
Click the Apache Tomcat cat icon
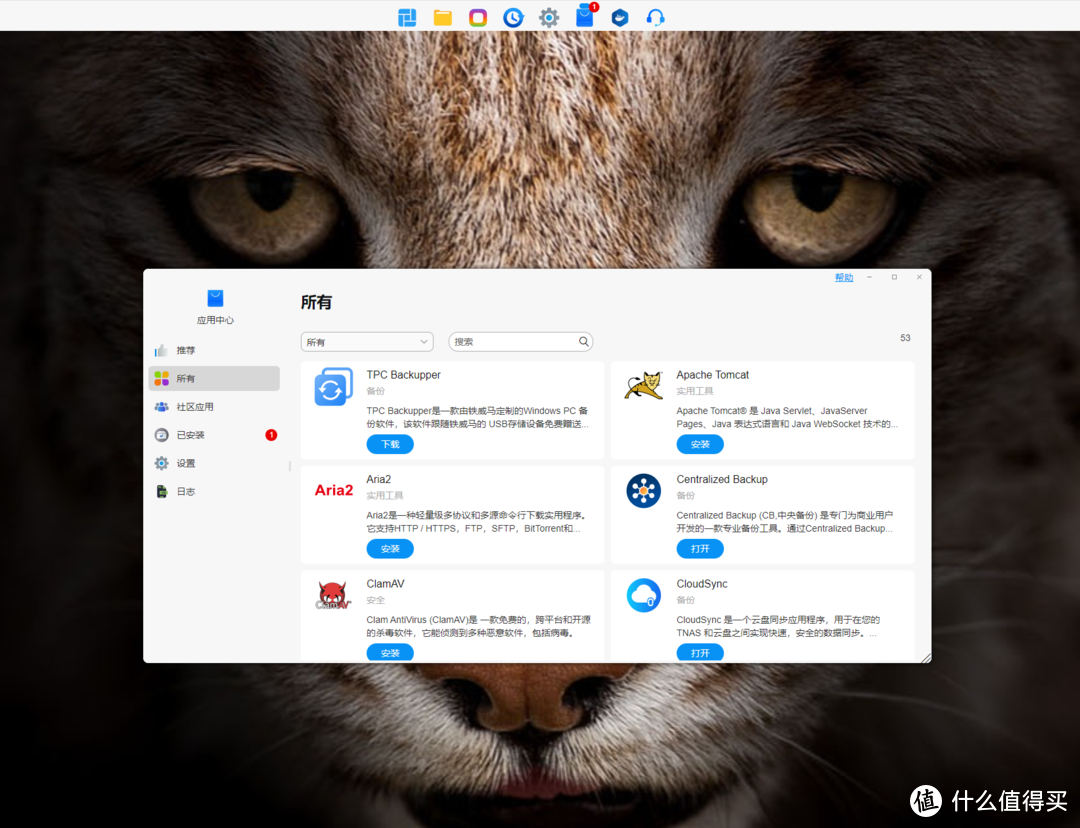(x=643, y=385)
